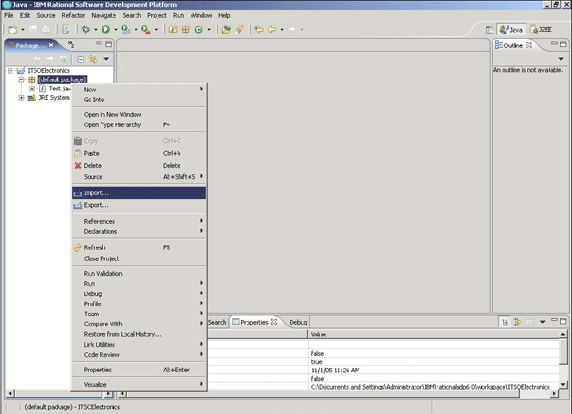Click the Show Categories icon in Properties

(x=505, y=322)
